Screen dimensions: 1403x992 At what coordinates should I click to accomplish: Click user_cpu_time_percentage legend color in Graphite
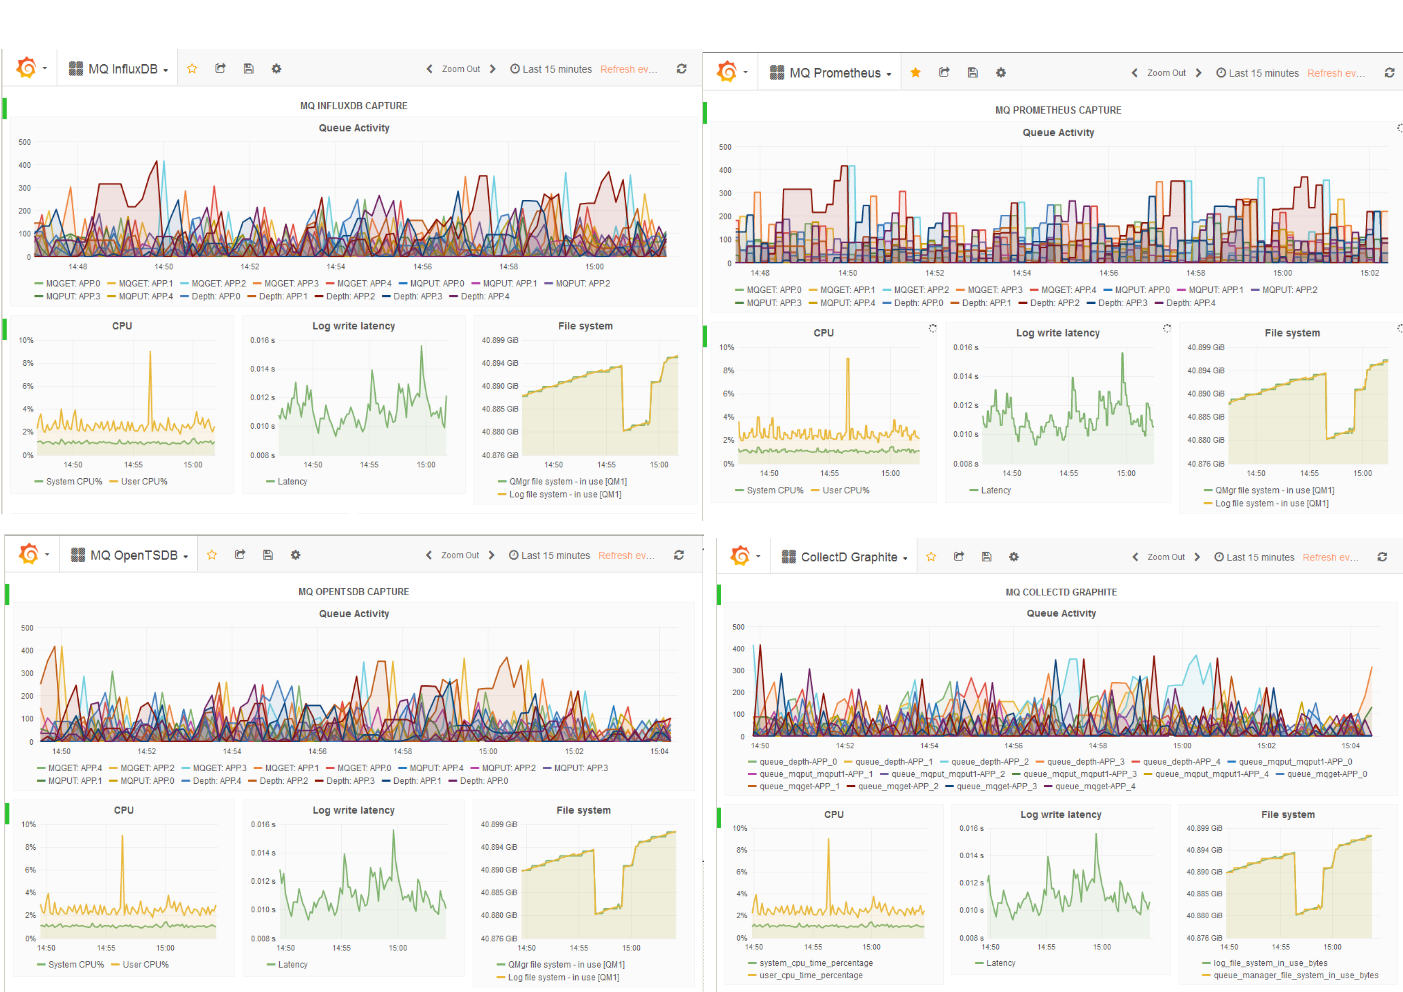point(752,975)
